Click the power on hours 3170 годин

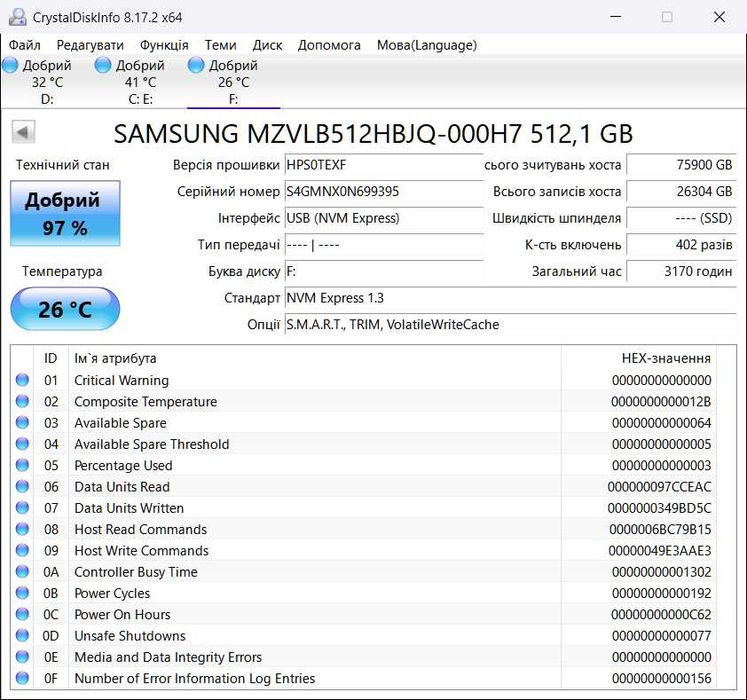[681, 272]
